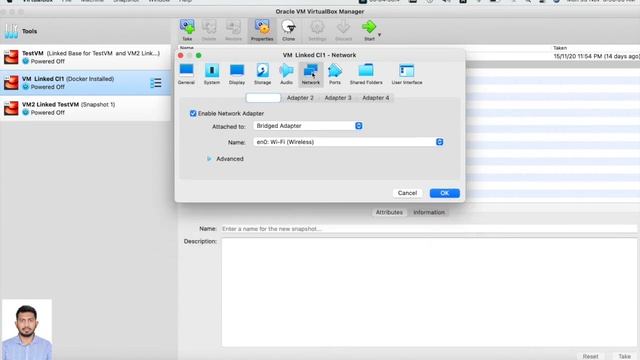Open the Shared Folders settings section
The height and width of the screenshot is (360, 640).
coord(366,74)
